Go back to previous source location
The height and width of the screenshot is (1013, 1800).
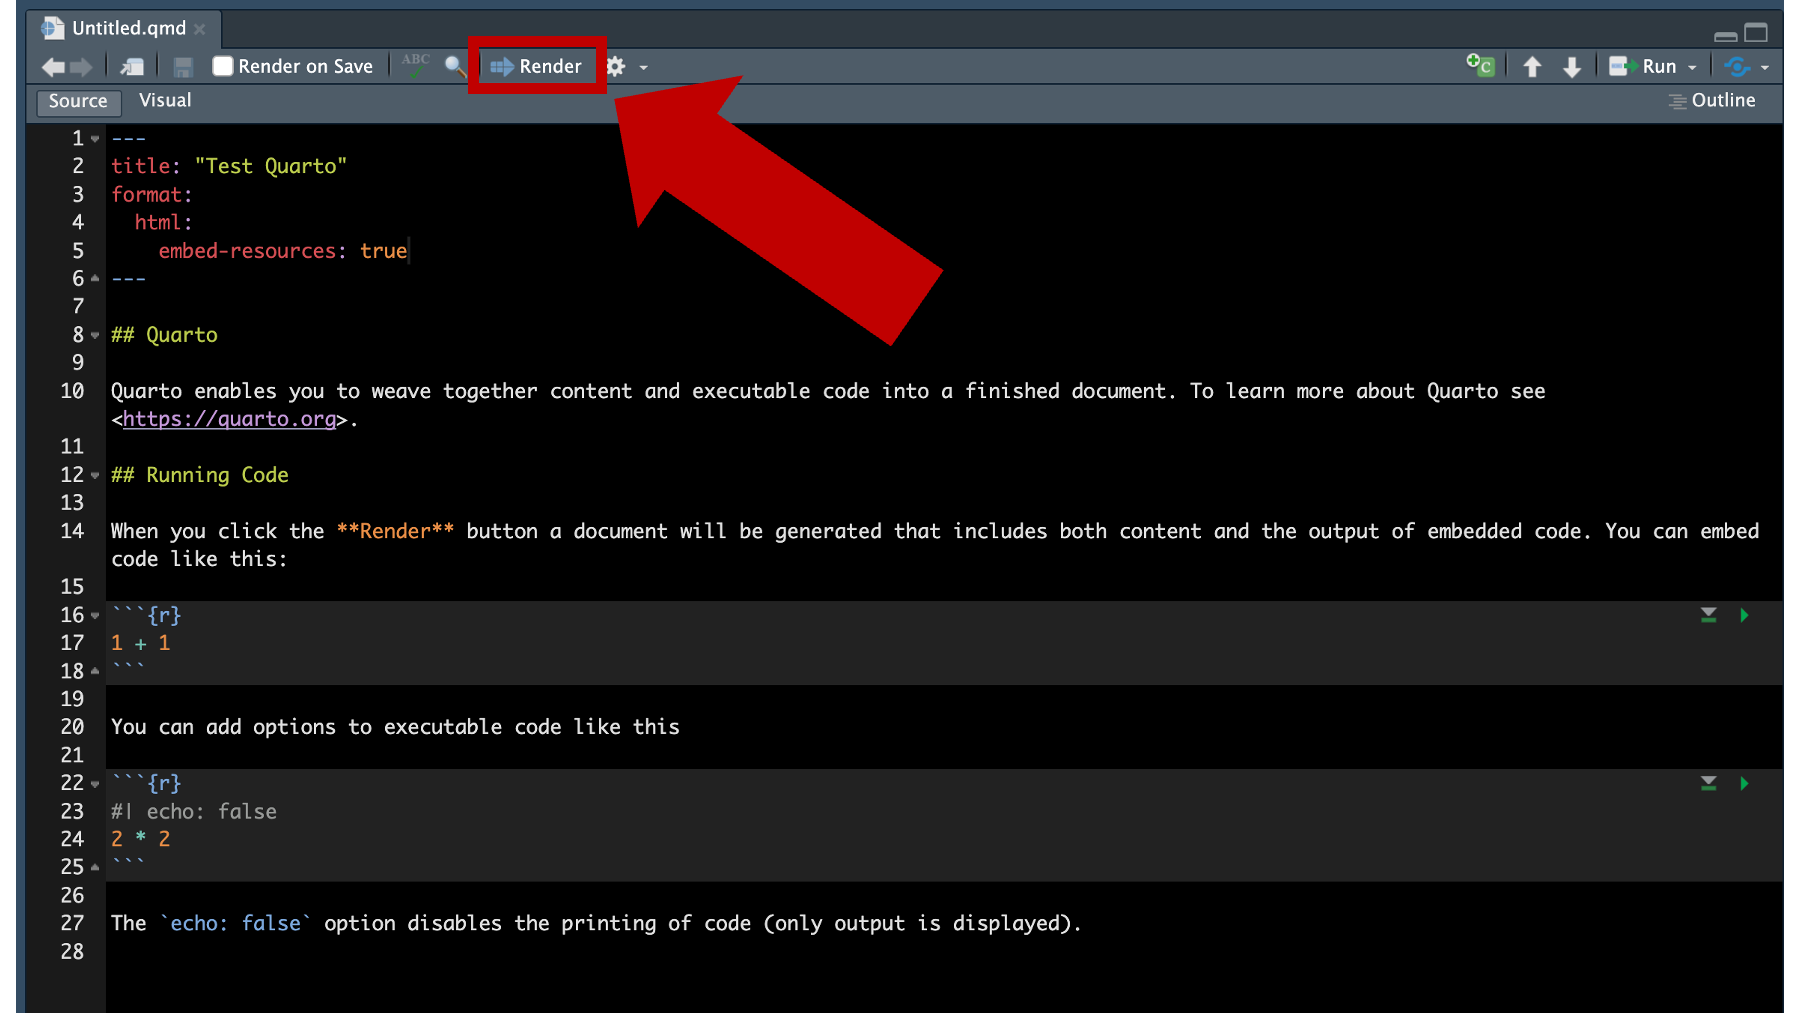pyautogui.click(x=53, y=67)
